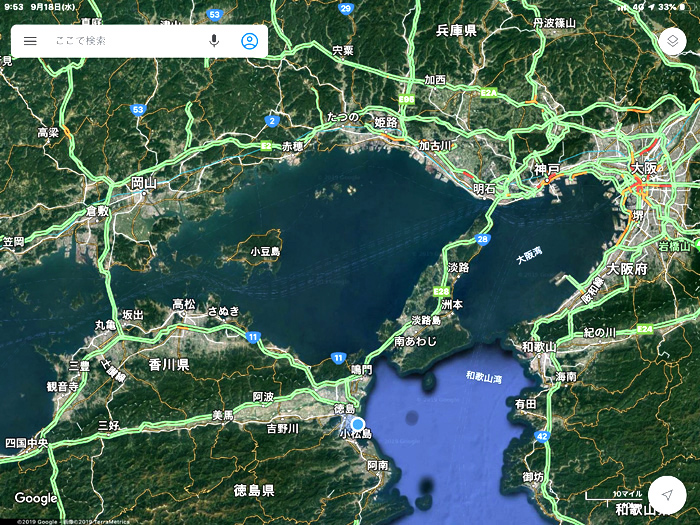Select the 大阪 city label

coord(644,168)
